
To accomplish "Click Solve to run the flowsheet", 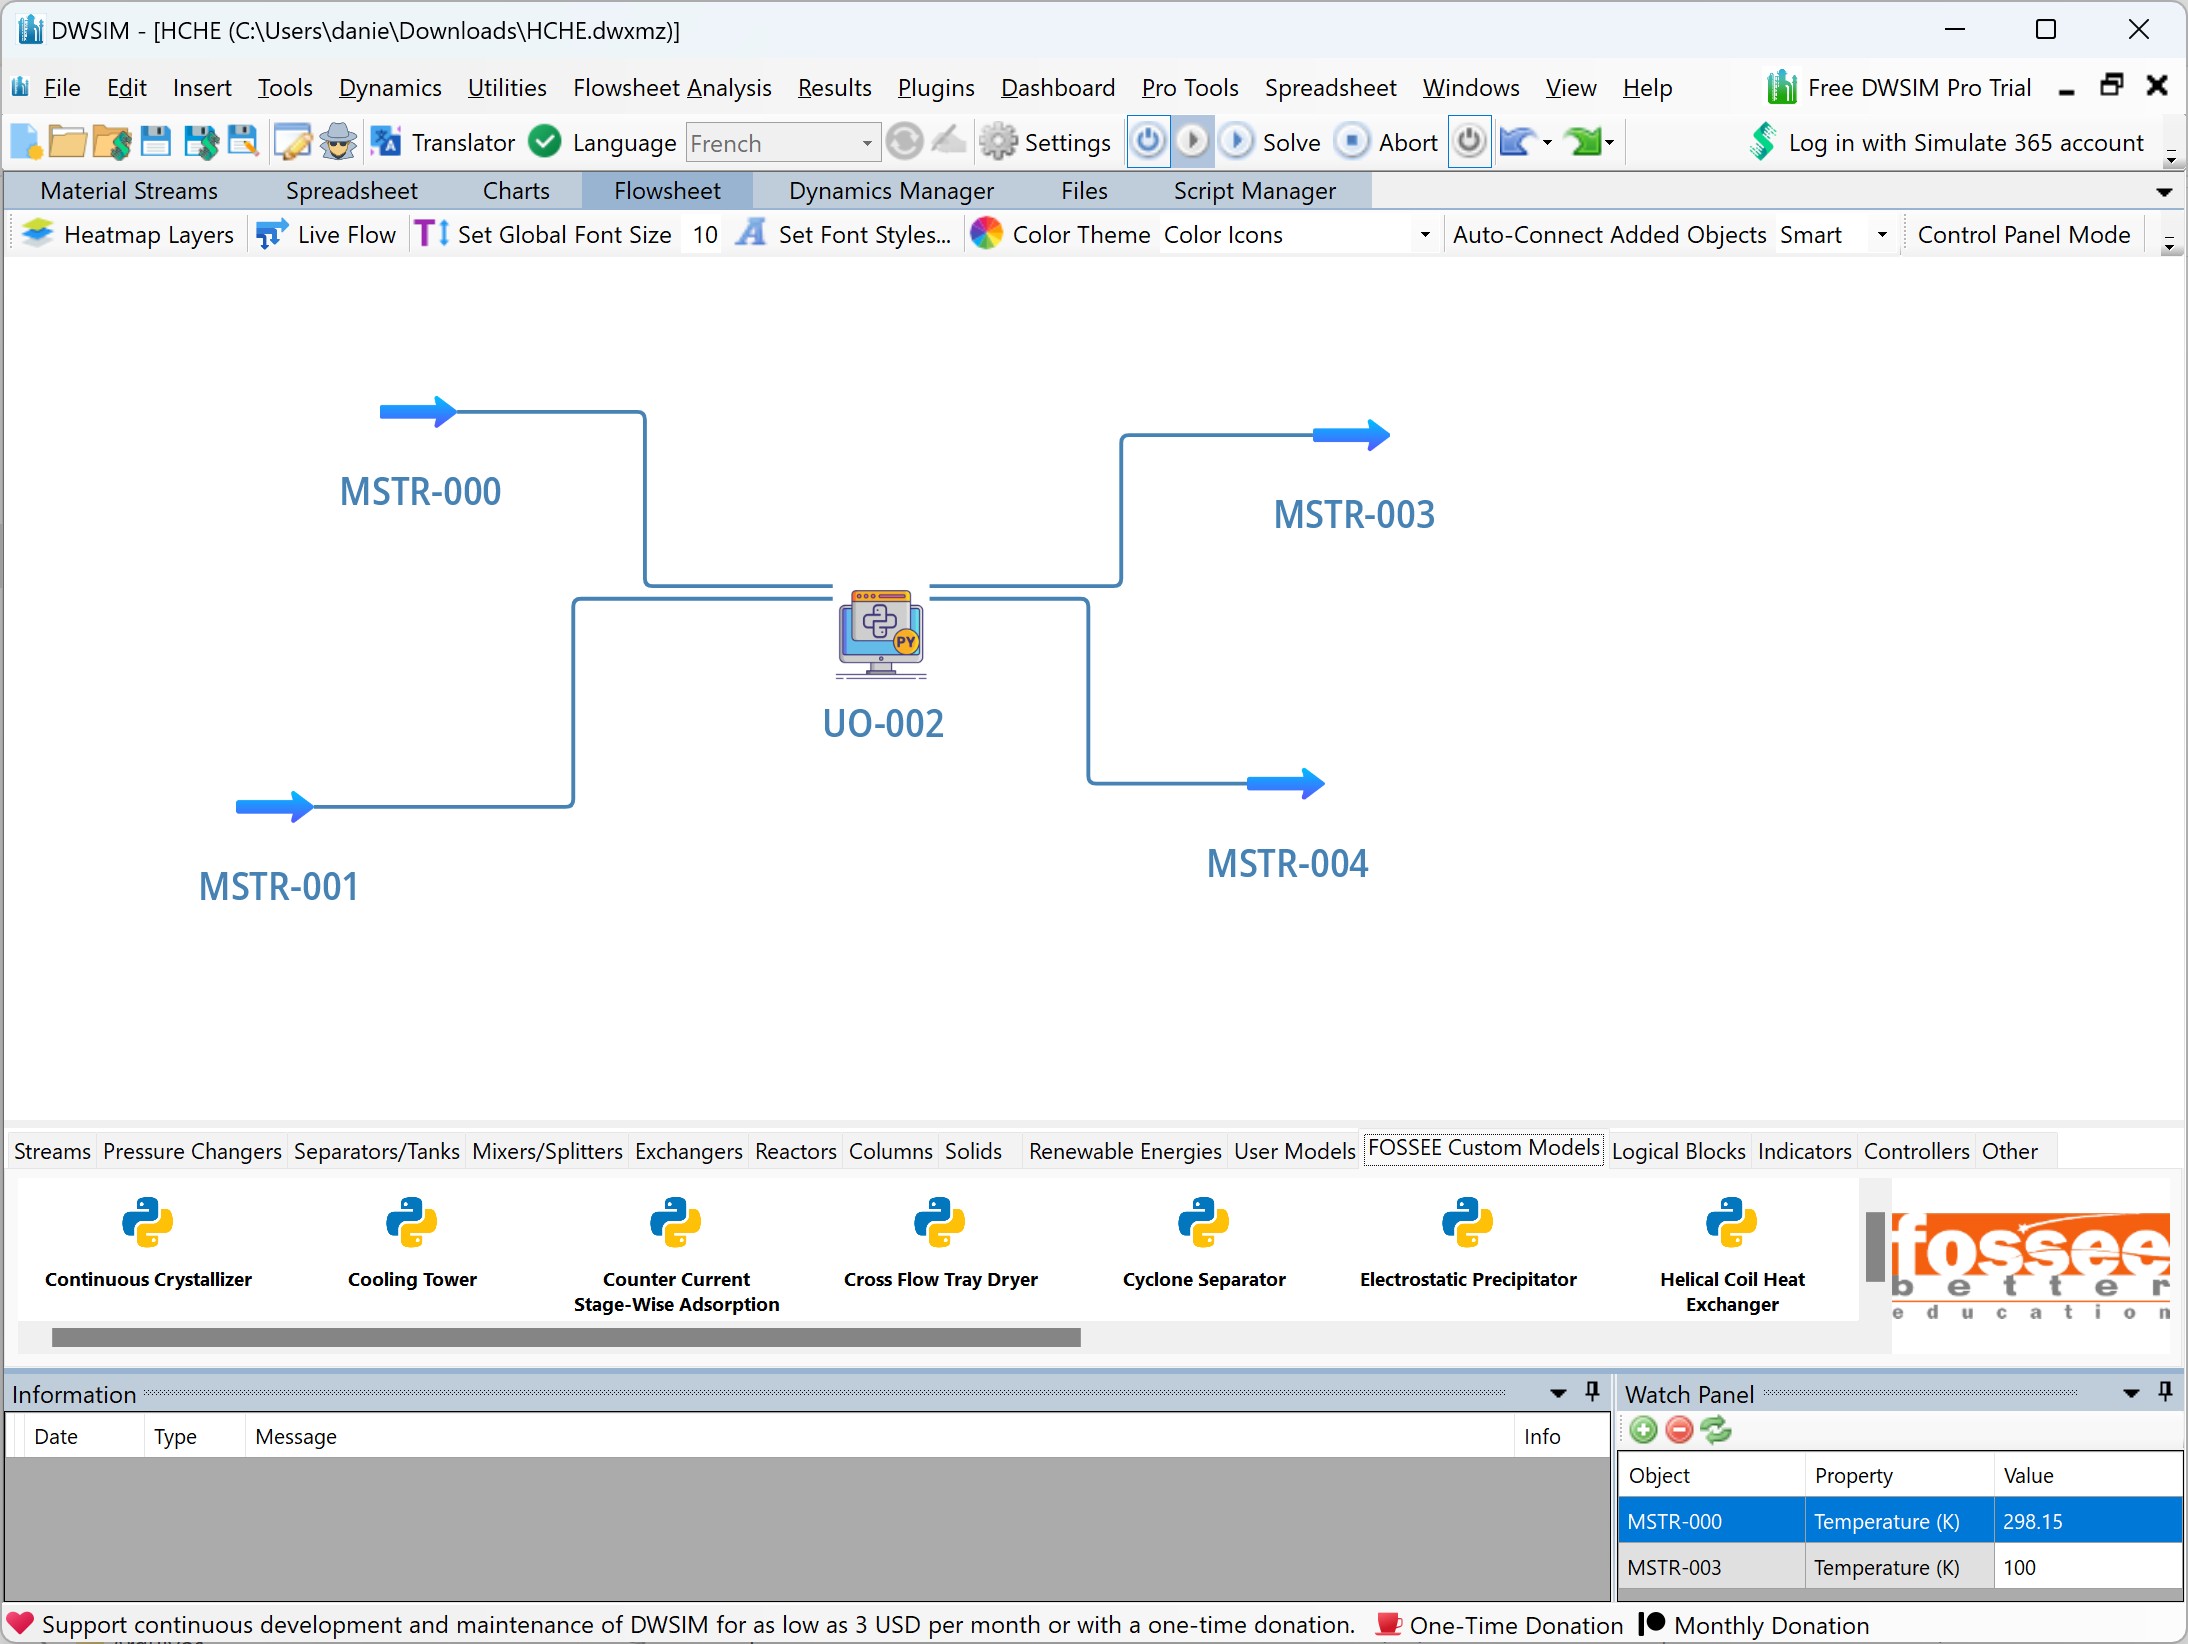I will coord(1271,142).
